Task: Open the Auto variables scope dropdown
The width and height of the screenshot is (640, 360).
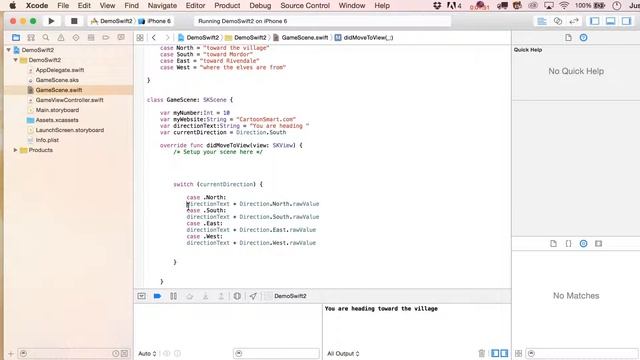Action: pos(147,353)
